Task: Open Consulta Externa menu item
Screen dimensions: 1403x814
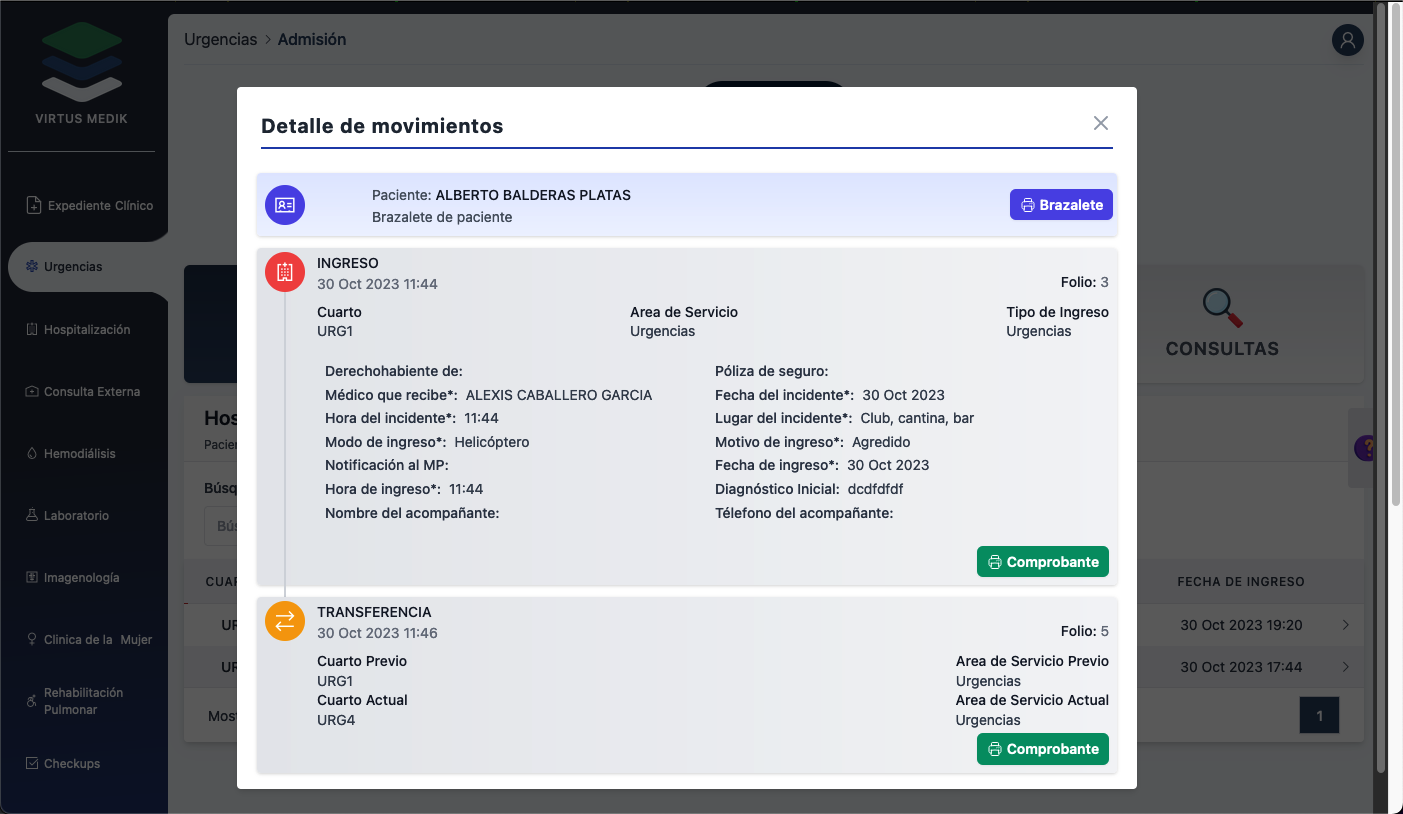Action: 91,392
